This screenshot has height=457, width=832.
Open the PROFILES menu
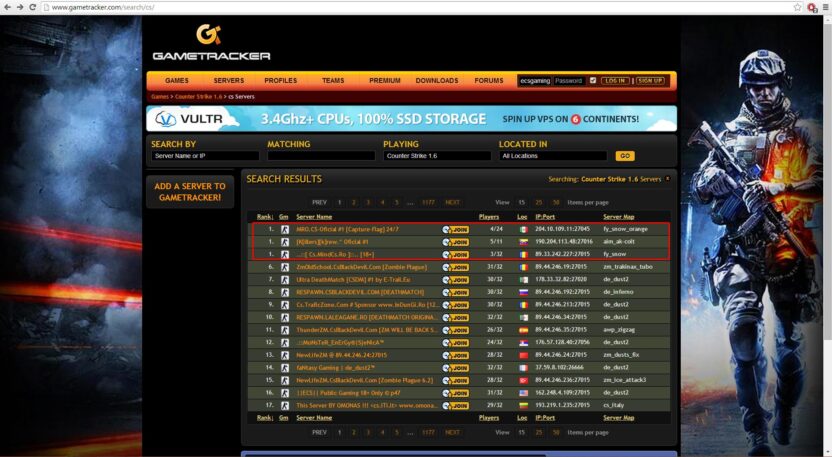click(x=281, y=81)
